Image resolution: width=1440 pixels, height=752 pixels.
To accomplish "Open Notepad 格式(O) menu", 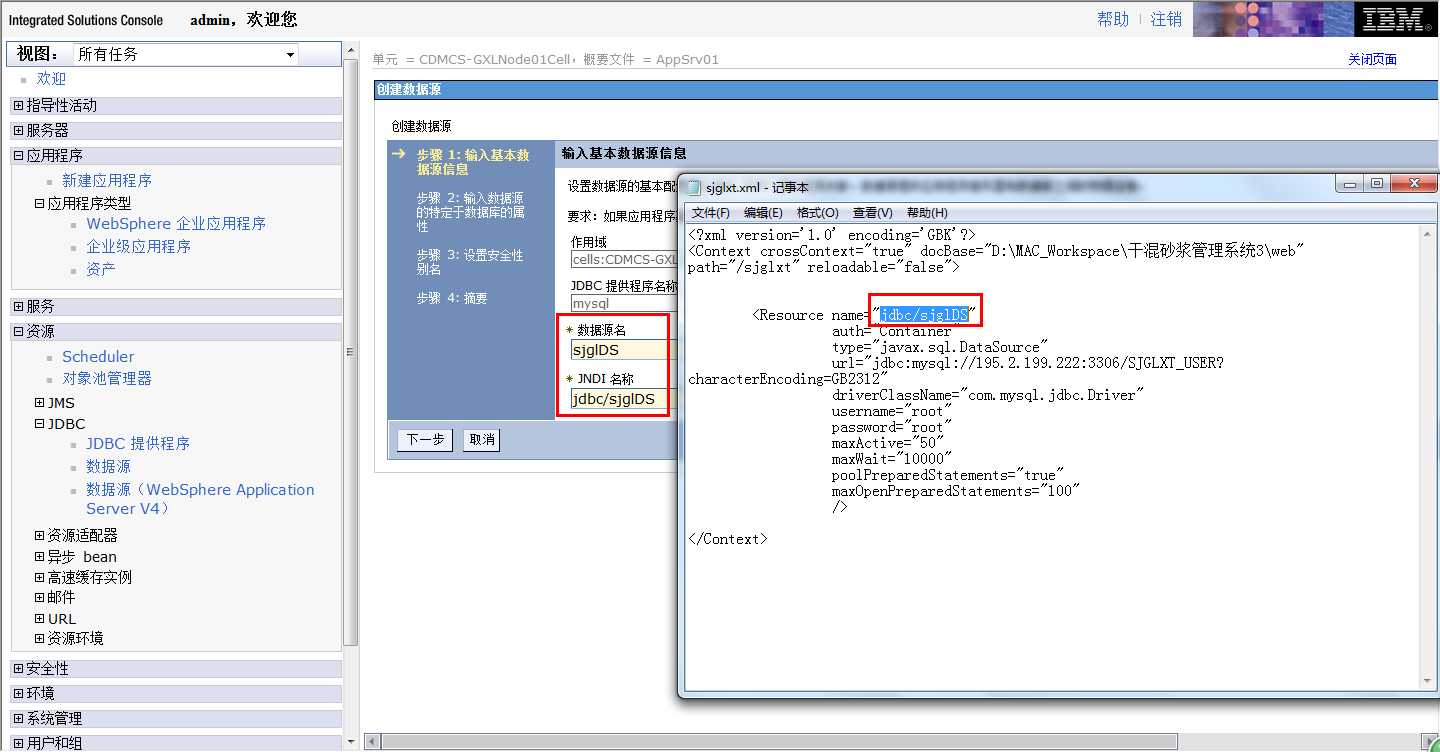I will 817,213.
